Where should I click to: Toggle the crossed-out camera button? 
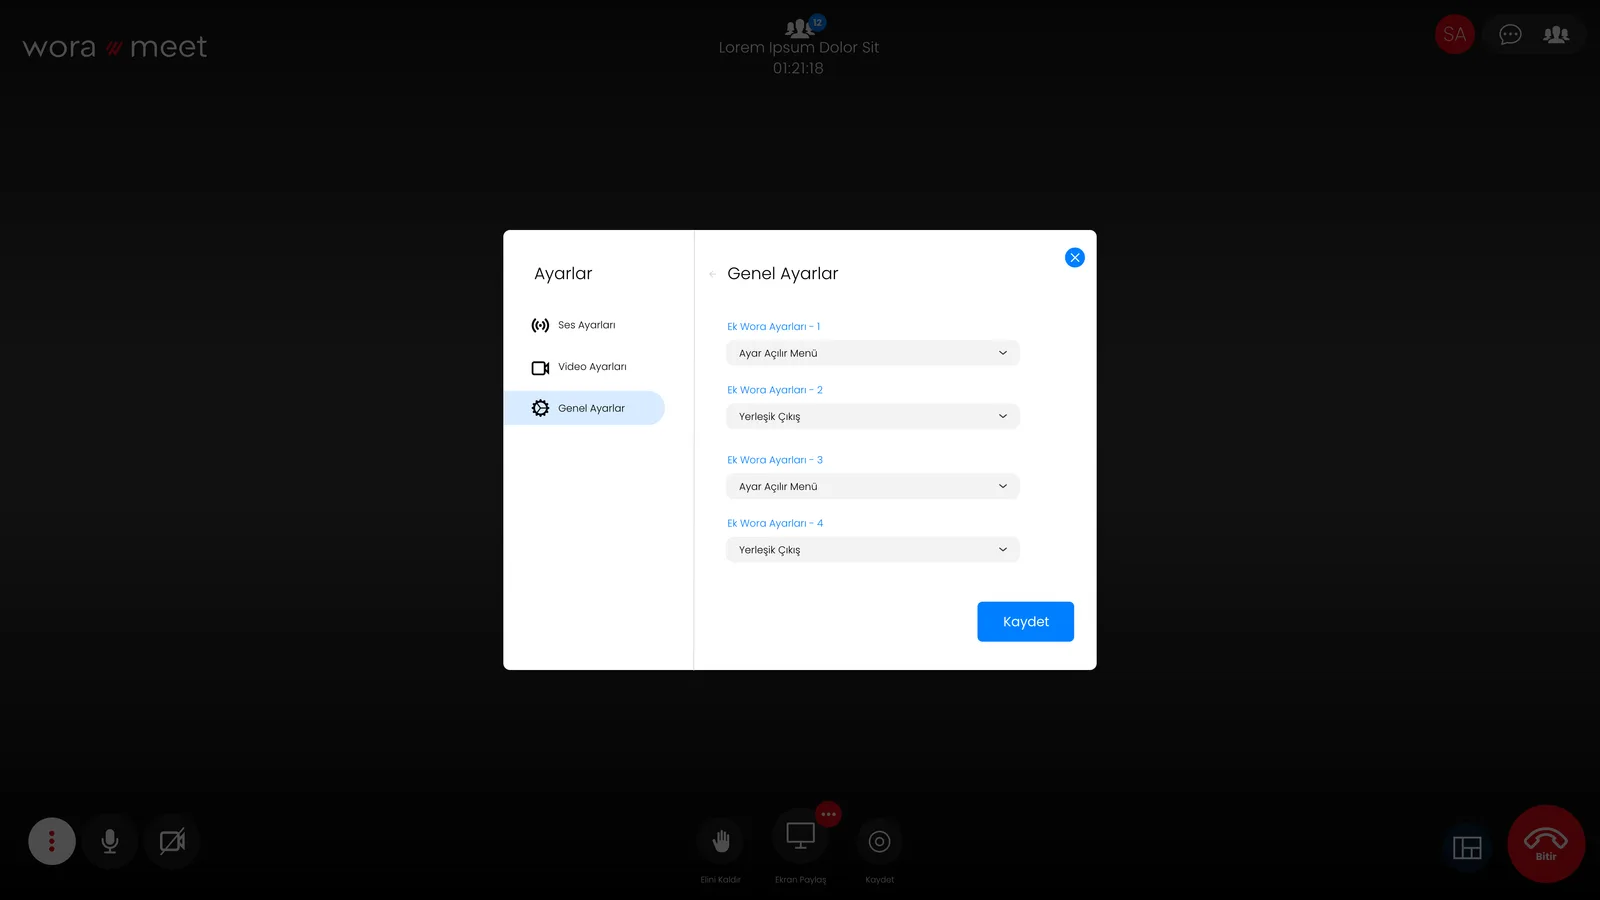[172, 841]
